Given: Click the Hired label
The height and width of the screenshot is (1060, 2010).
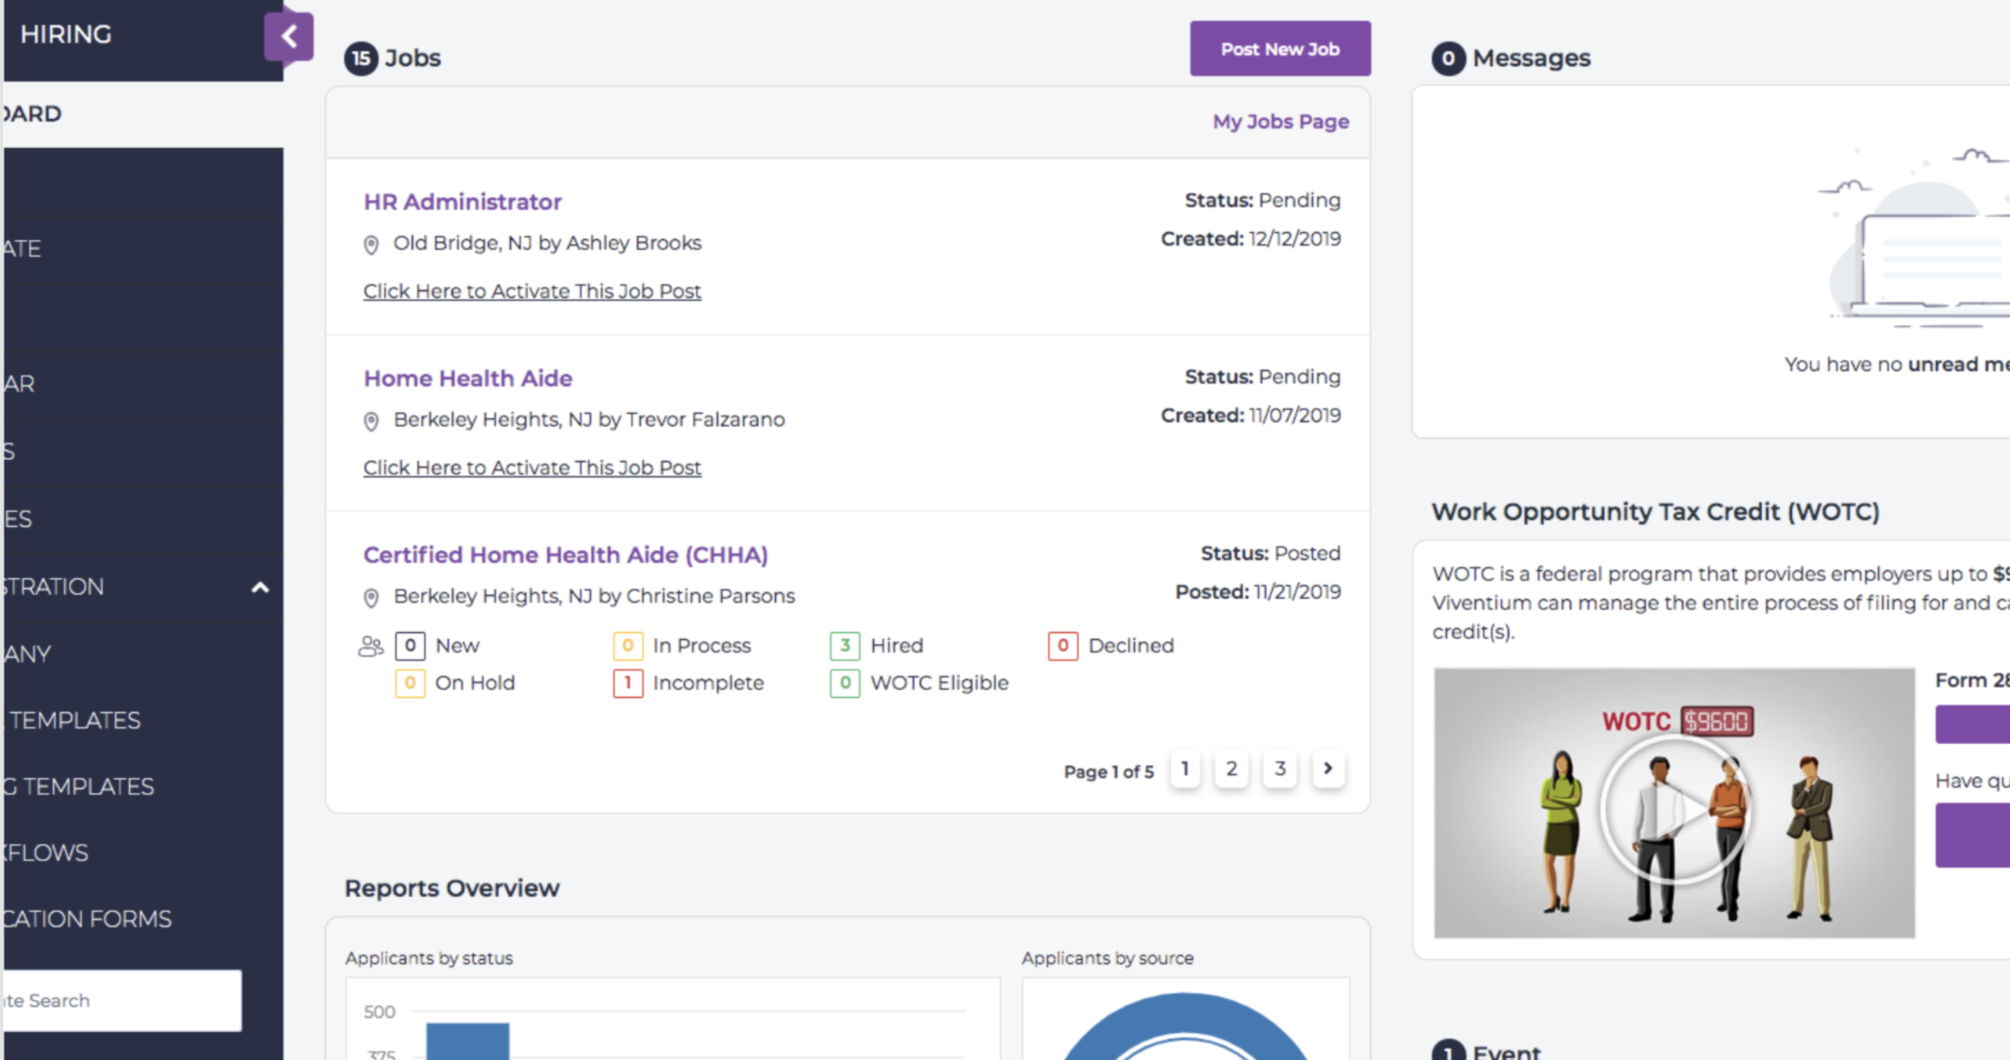Looking at the screenshot, I should tap(897, 646).
